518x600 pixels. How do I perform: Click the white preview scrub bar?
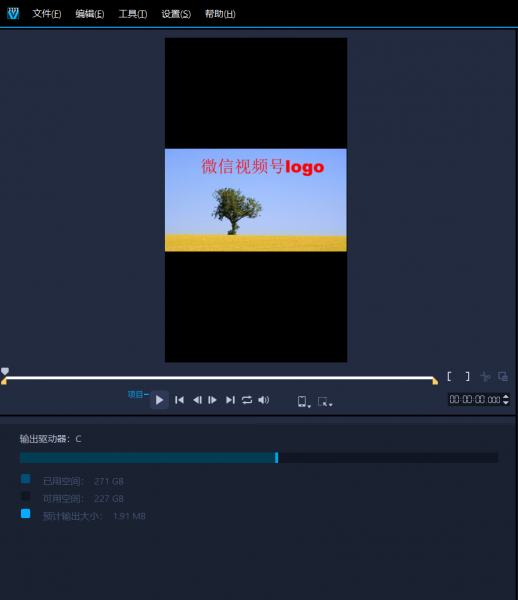point(219,378)
